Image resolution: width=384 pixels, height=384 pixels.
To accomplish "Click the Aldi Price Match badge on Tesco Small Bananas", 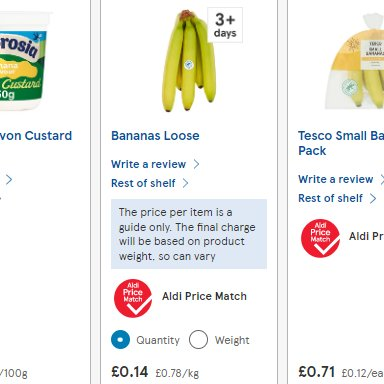I will 320,238.
